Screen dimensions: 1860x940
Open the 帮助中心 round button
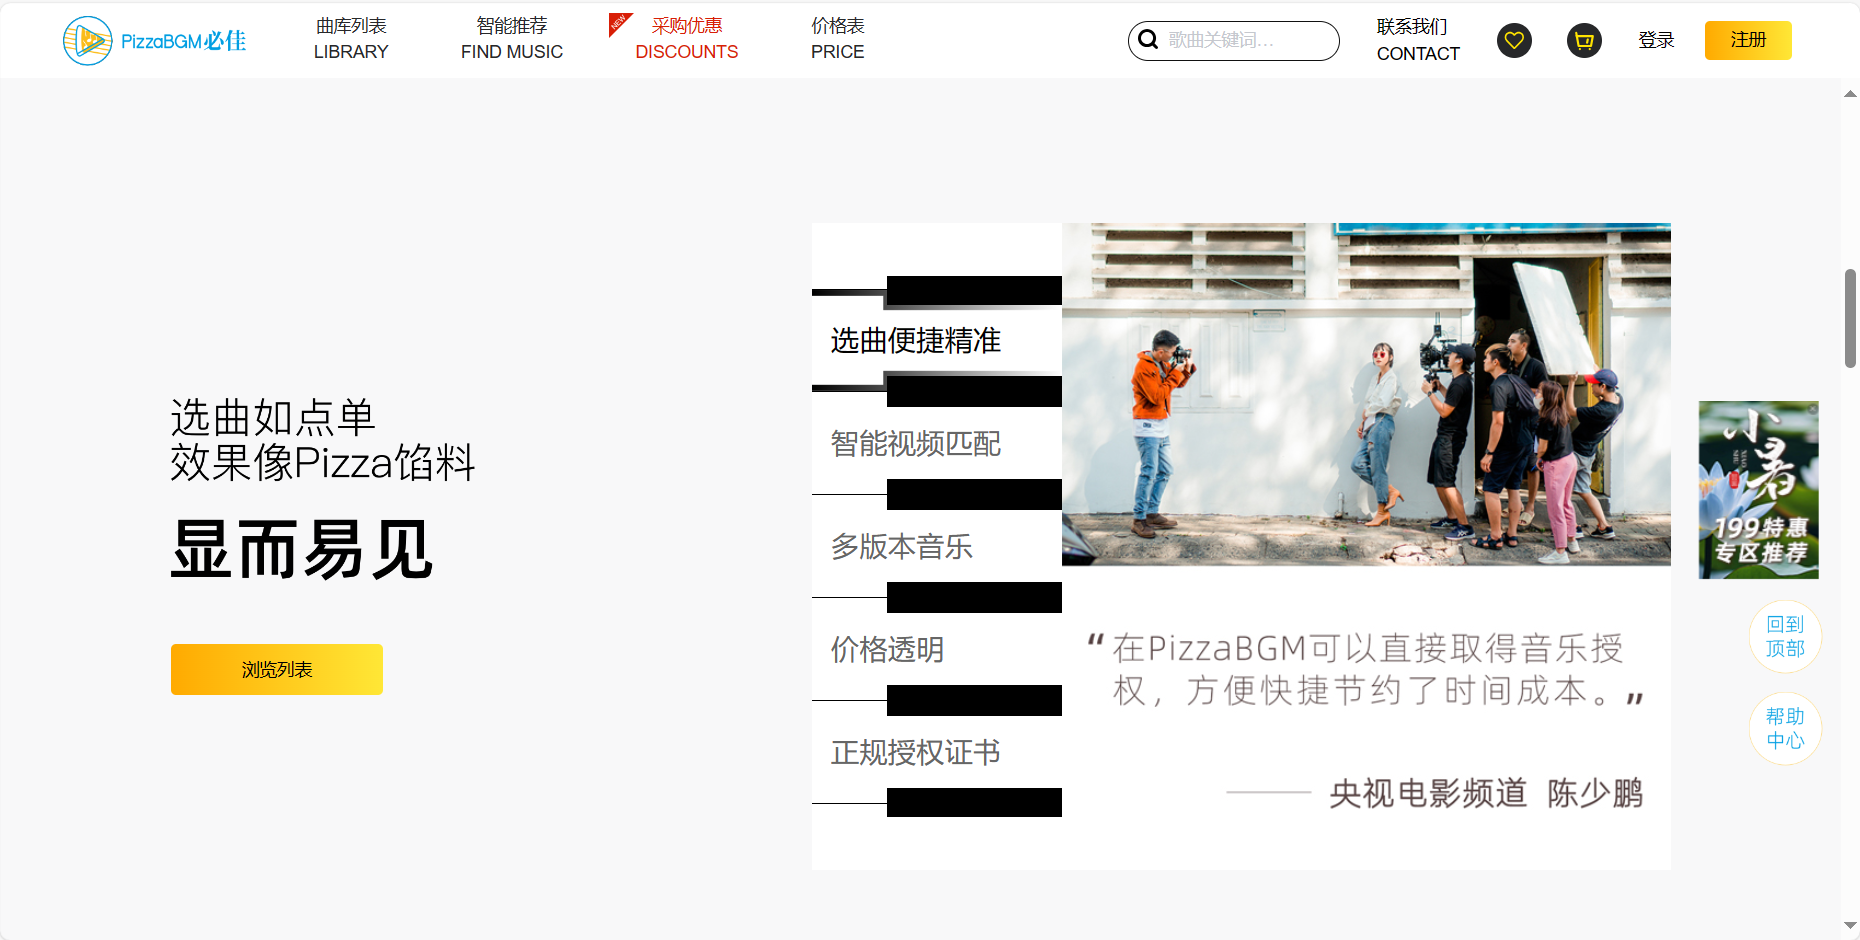pyautogui.click(x=1785, y=728)
